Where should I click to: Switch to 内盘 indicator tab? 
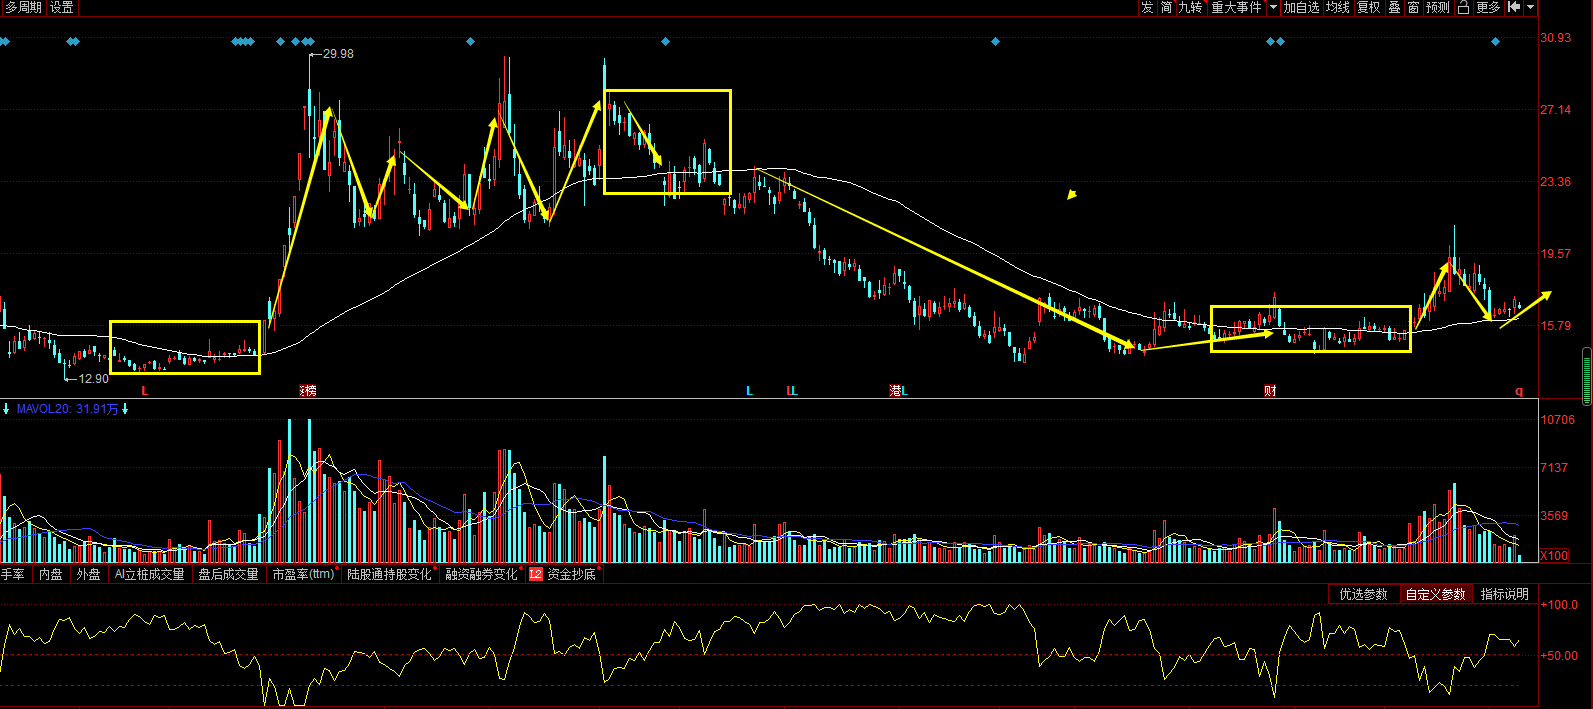[51, 574]
